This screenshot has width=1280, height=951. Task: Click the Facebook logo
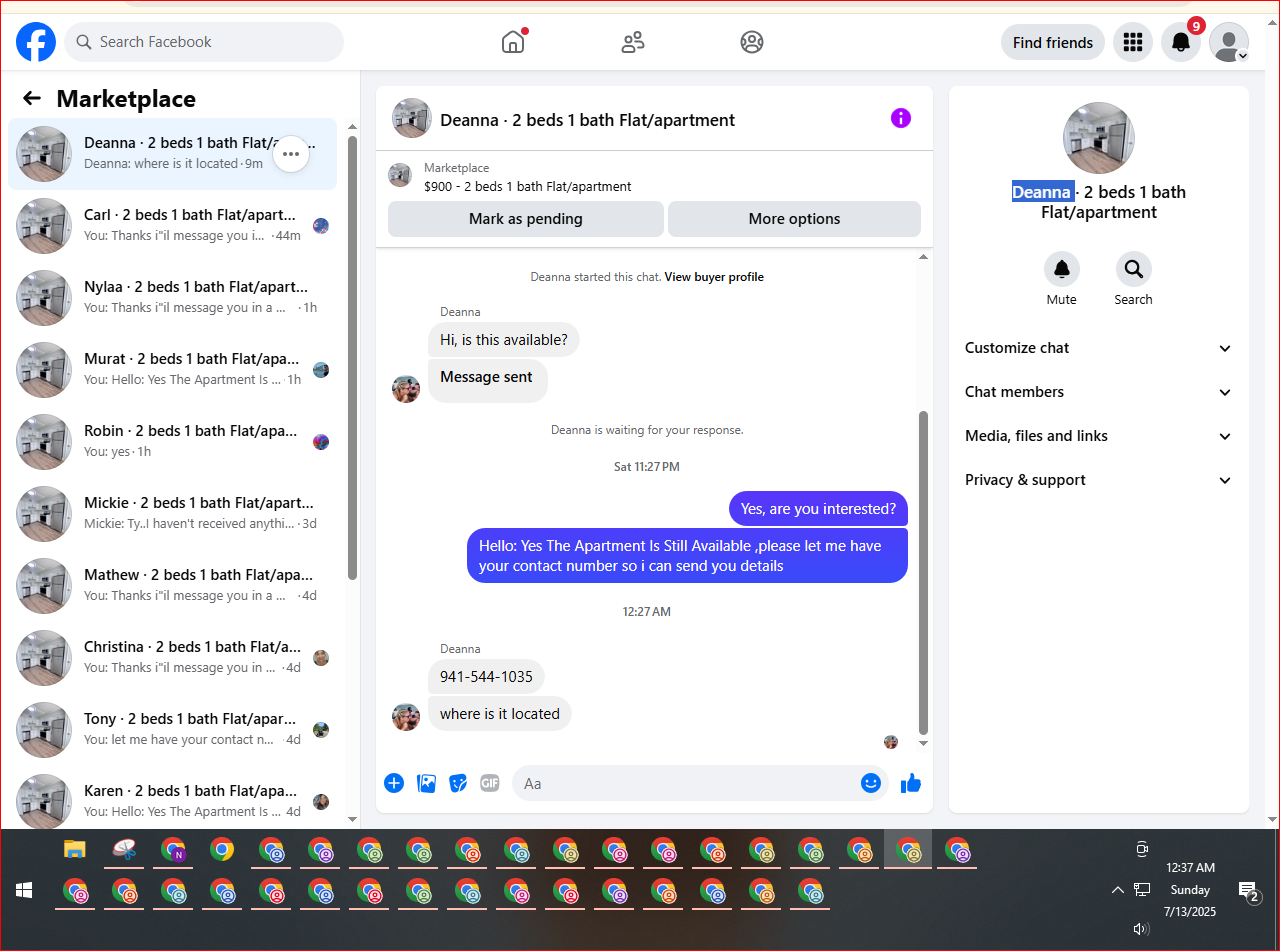click(36, 42)
